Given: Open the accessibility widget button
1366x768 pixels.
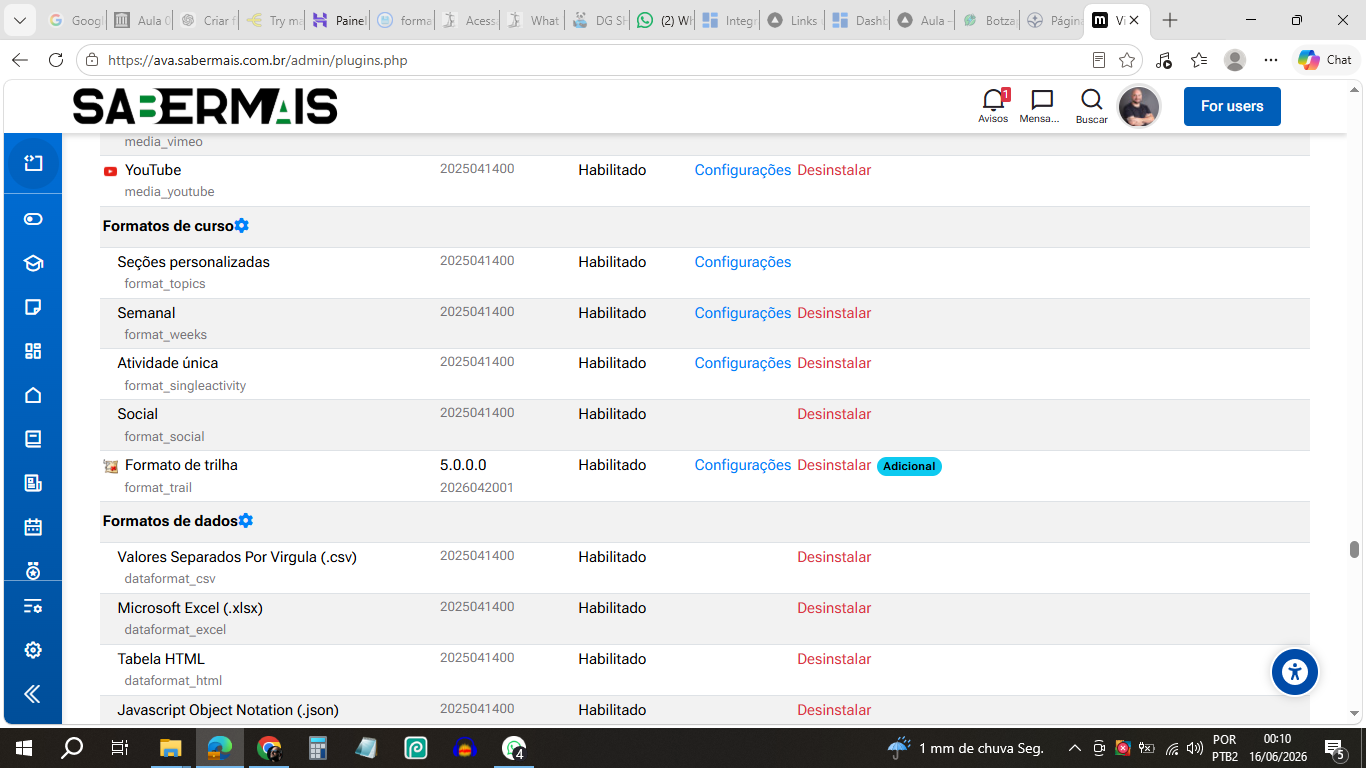Looking at the screenshot, I should pos(1295,672).
